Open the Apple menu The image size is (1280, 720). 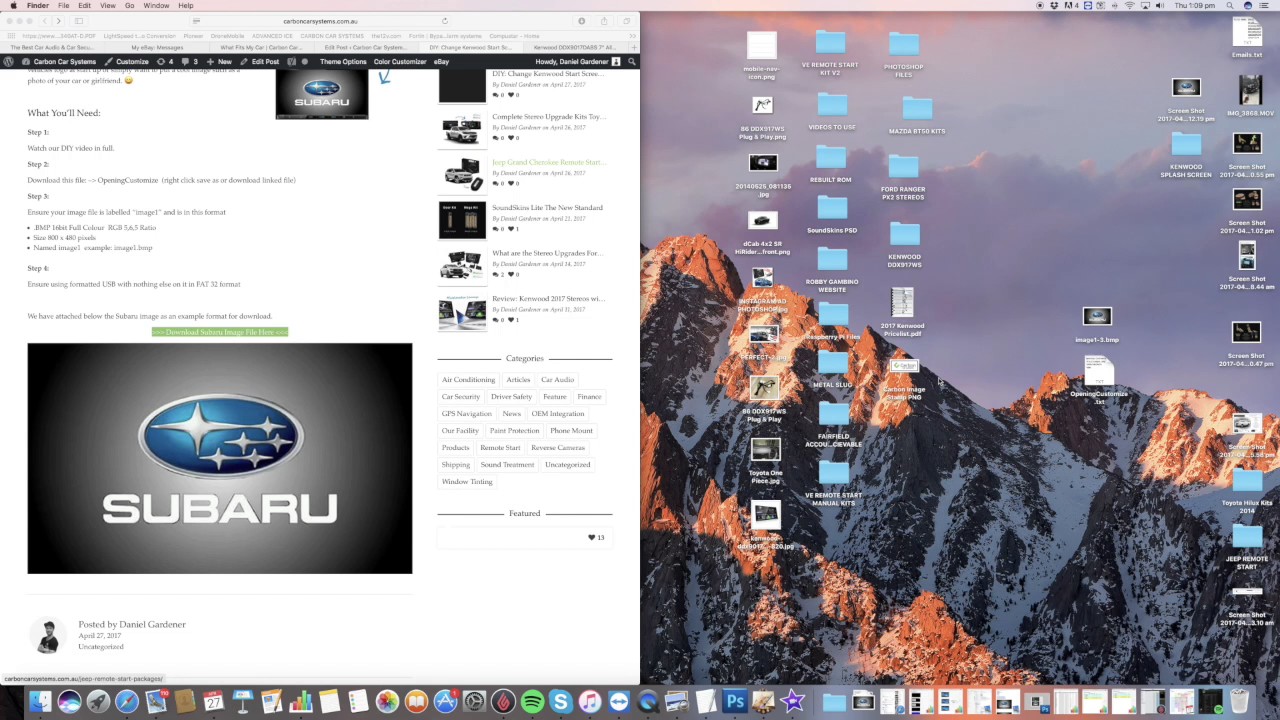(x=13, y=5)
